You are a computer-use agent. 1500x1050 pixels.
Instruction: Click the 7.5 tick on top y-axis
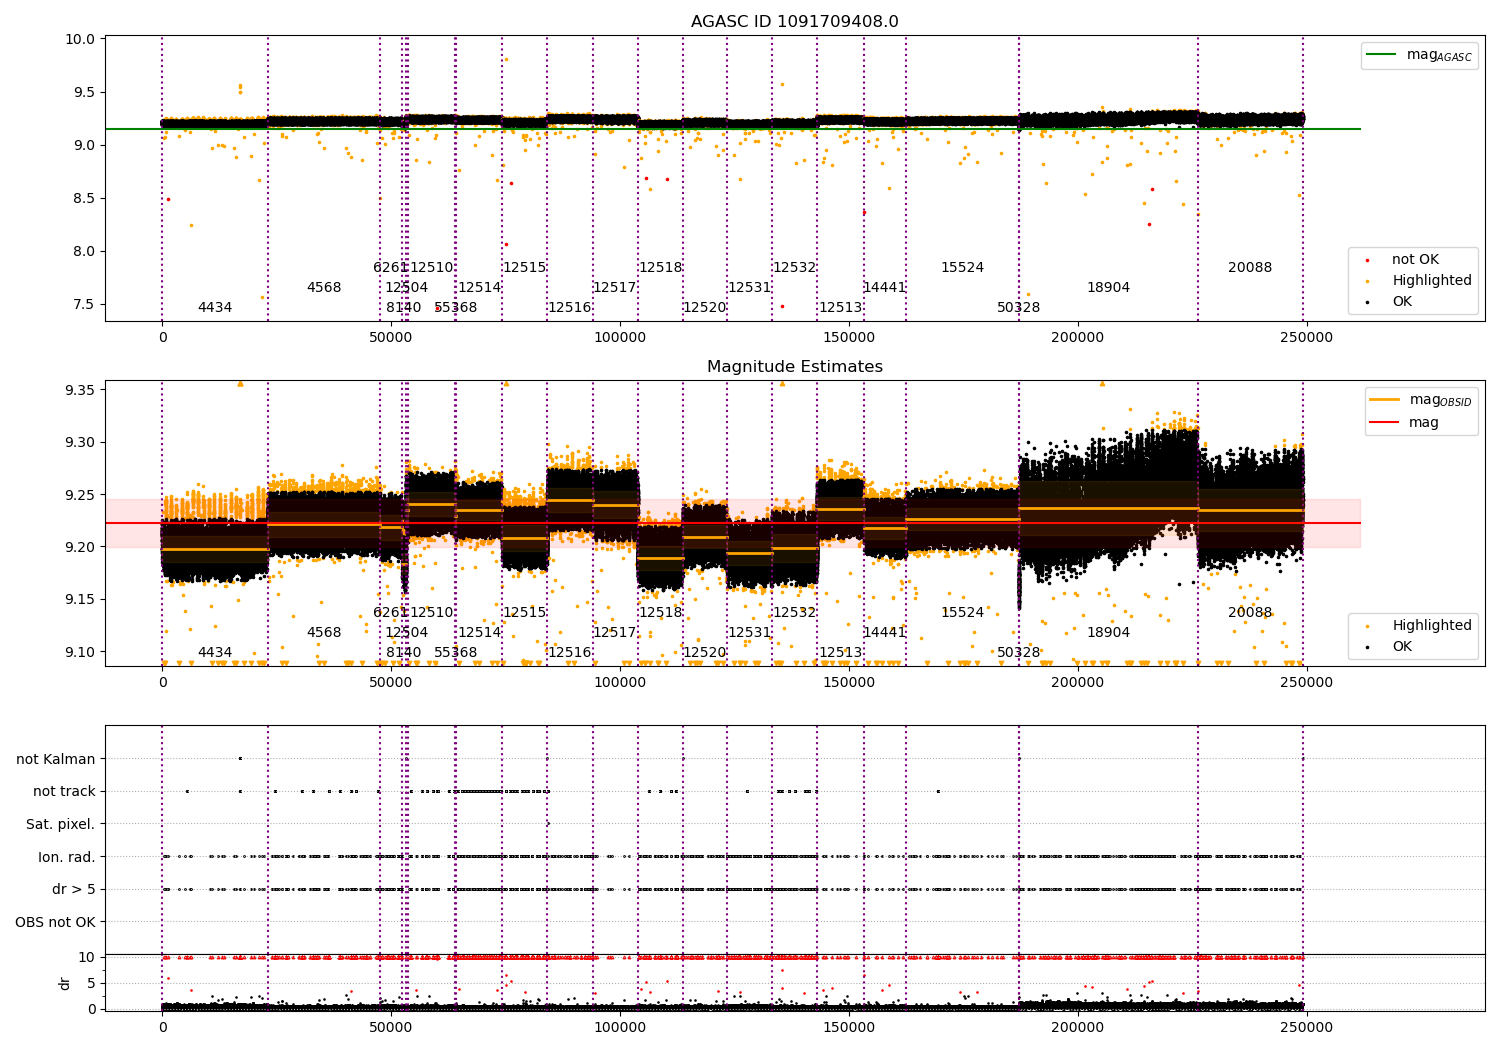(x=86, y=305)
